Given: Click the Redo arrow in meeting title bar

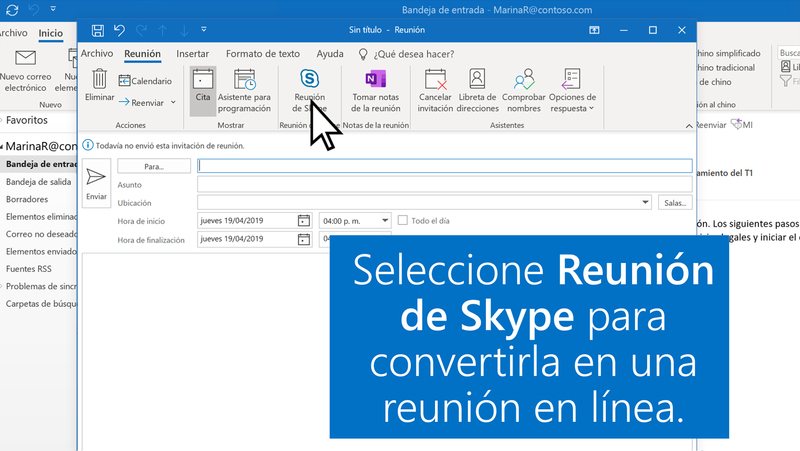Looking at the screenshot, I should (141, 31).
